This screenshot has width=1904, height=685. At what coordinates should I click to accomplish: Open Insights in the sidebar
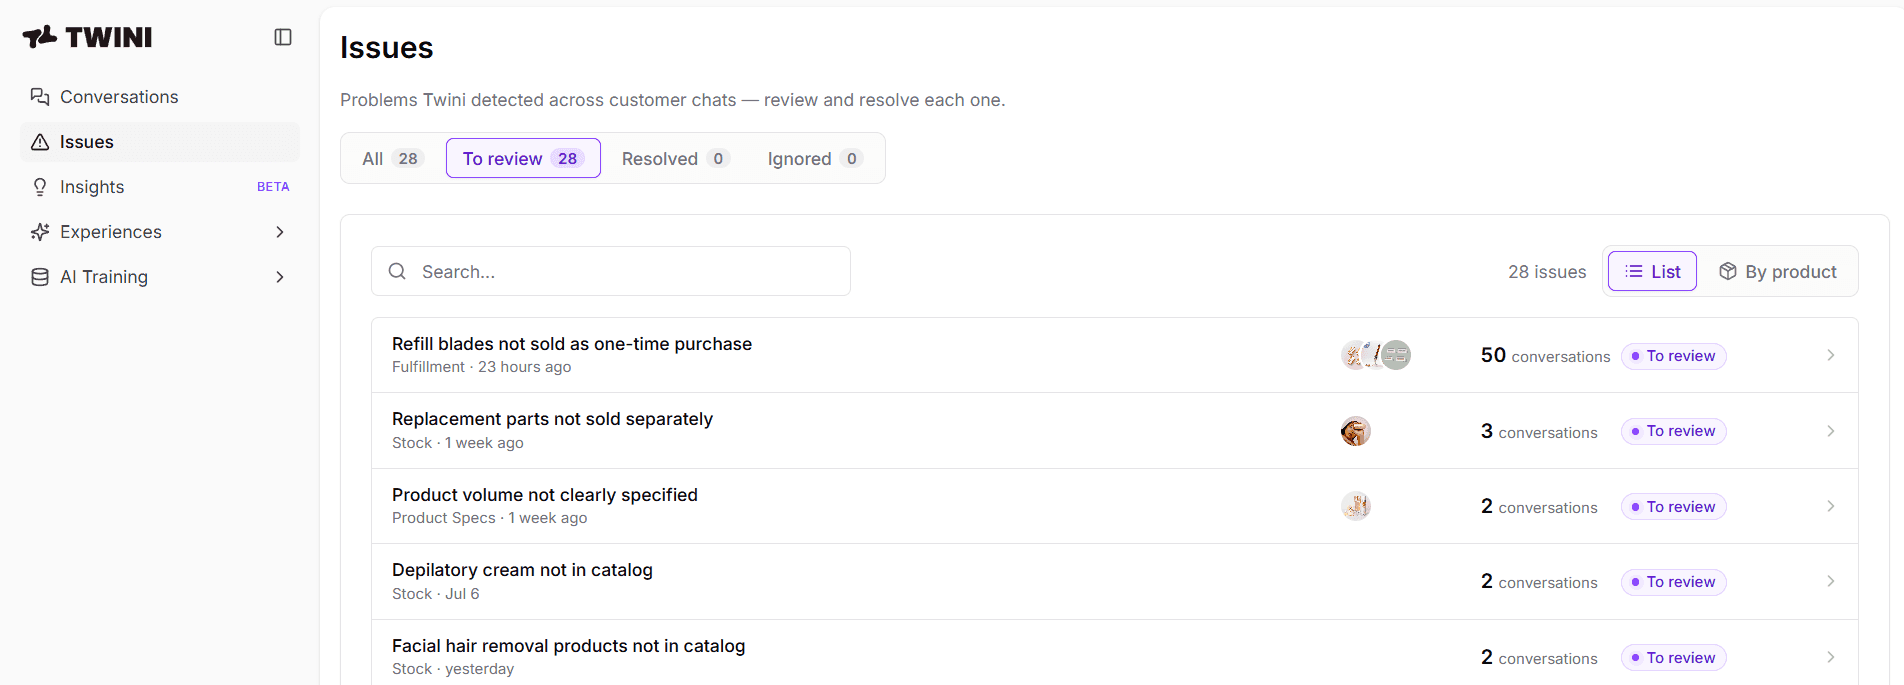tap(160, 187)
